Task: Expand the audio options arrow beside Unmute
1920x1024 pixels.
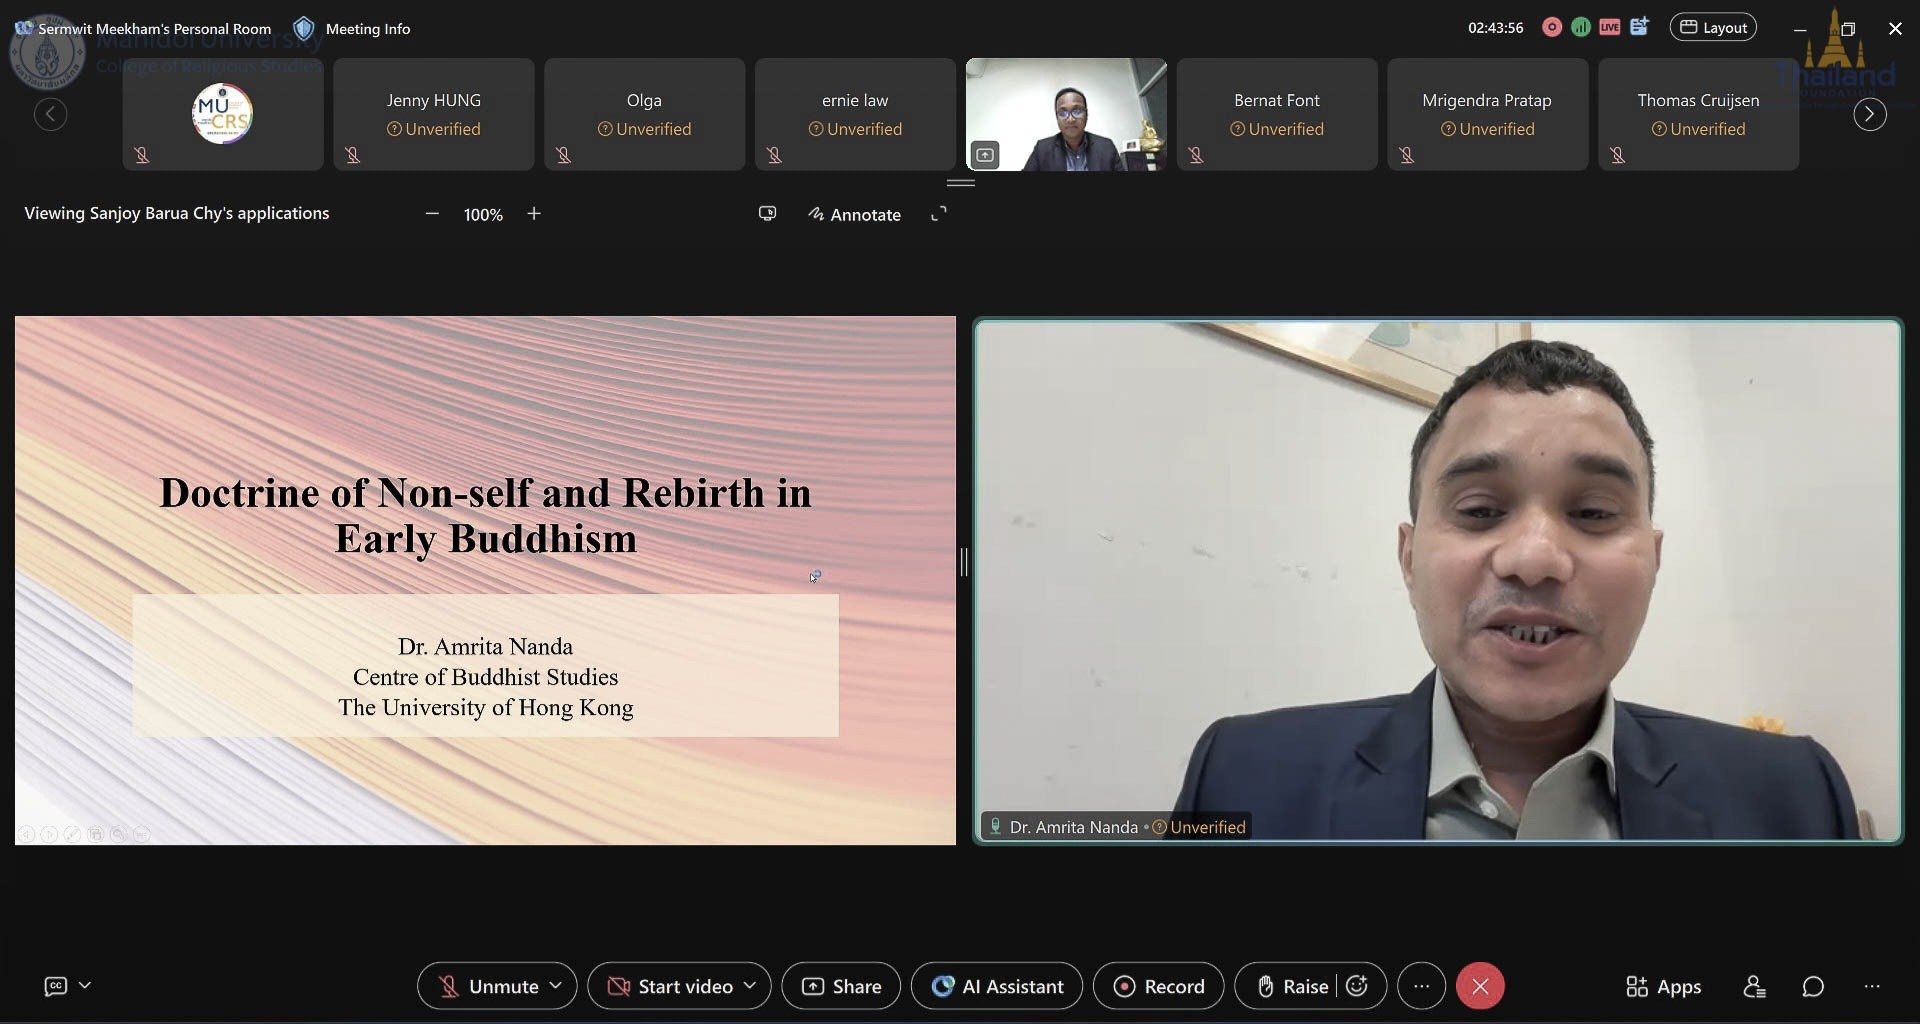Action: point(556,986)
